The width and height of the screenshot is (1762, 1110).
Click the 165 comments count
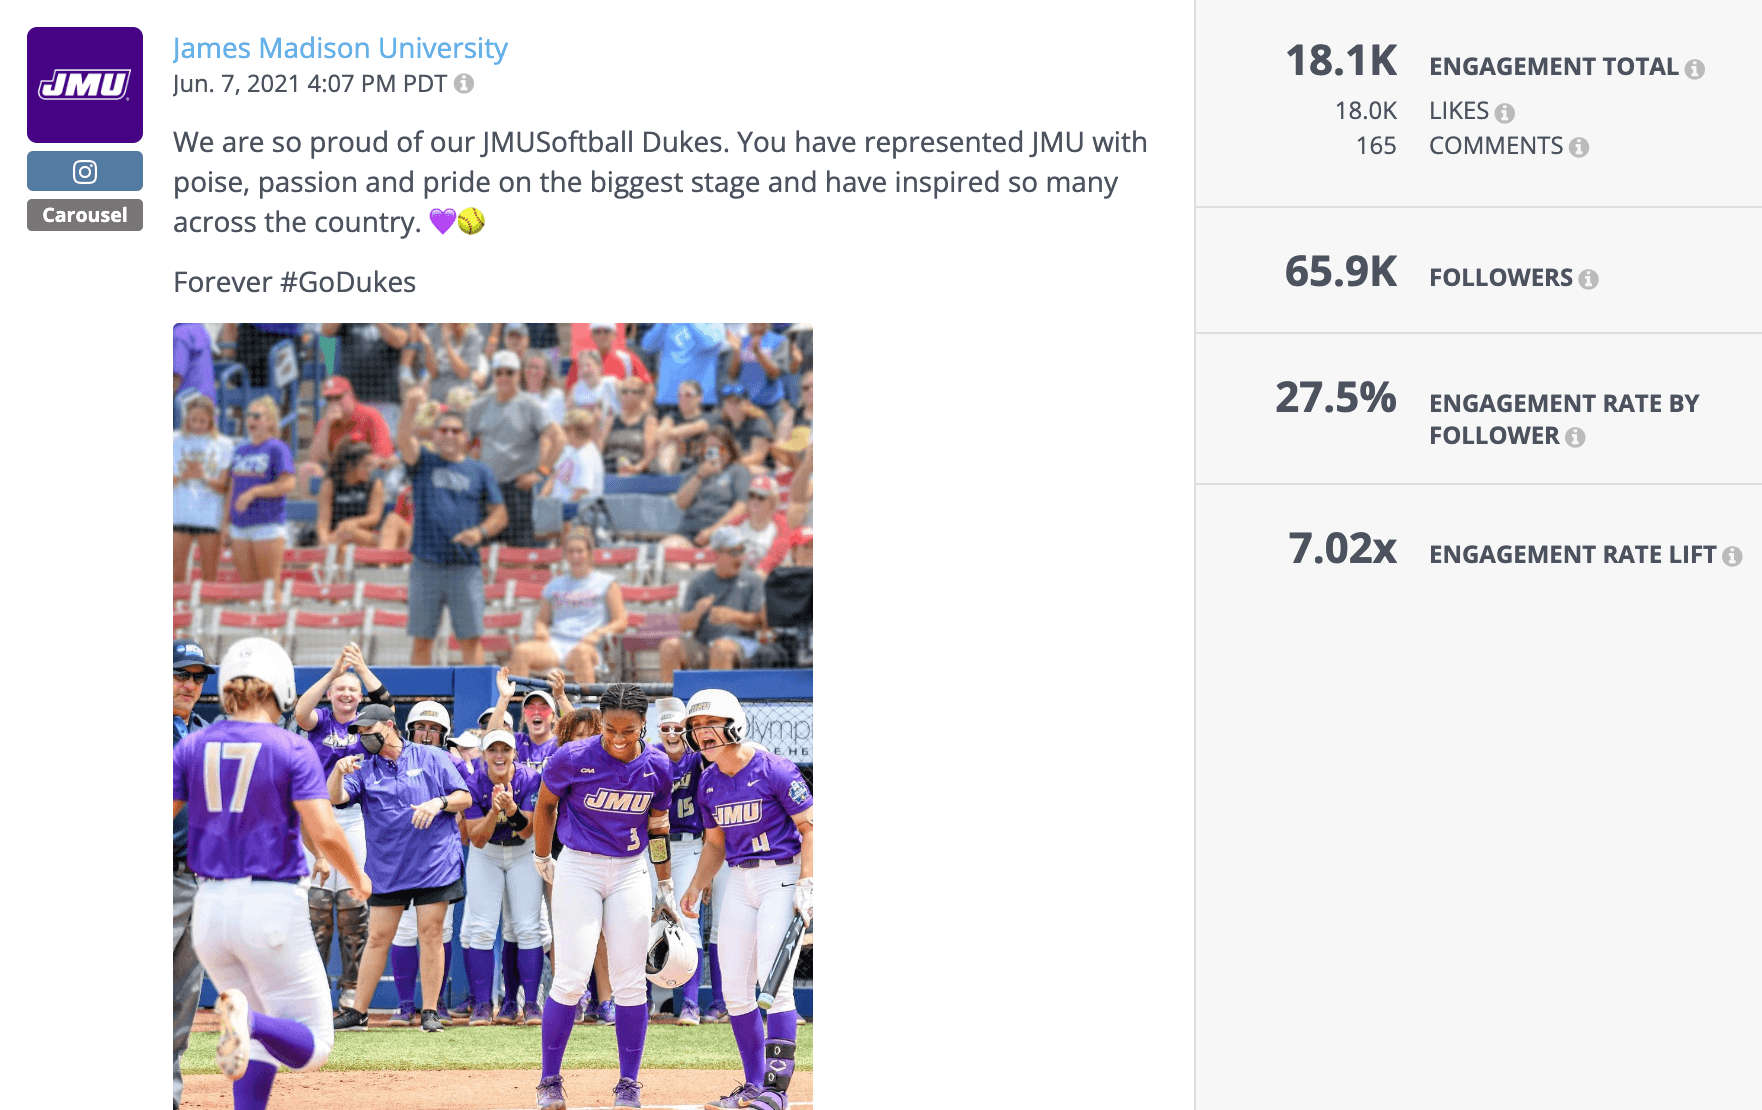click(1376, 146)
